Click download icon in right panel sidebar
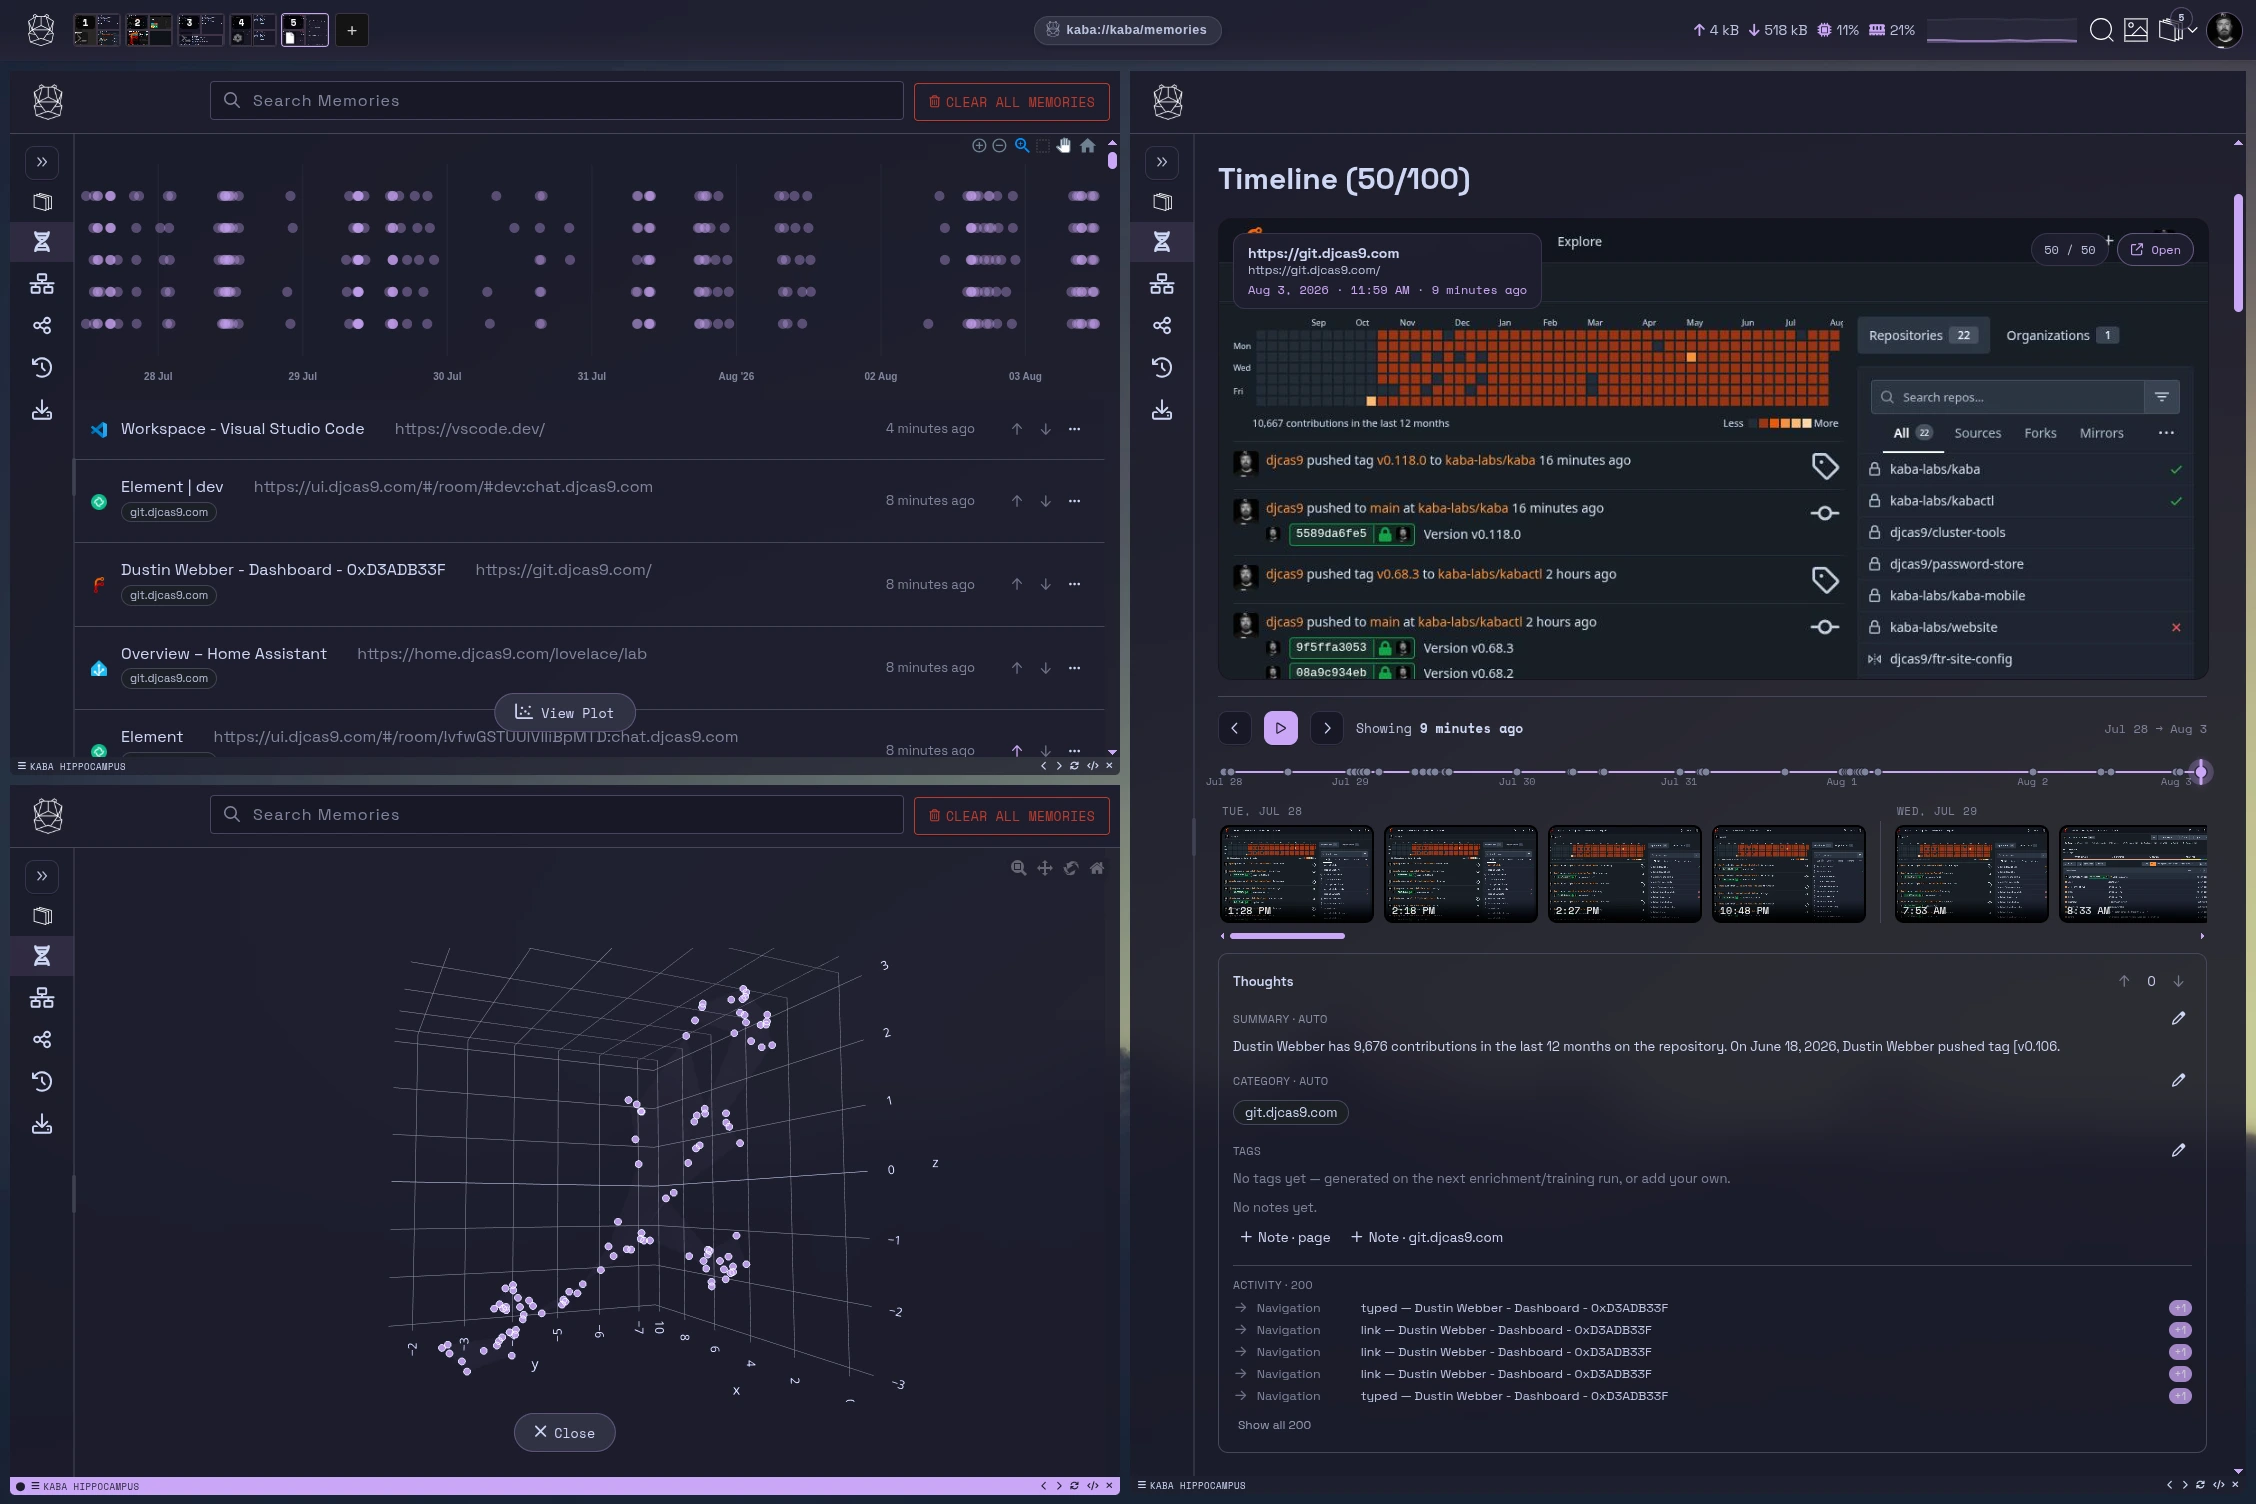 pos(1162,410)
